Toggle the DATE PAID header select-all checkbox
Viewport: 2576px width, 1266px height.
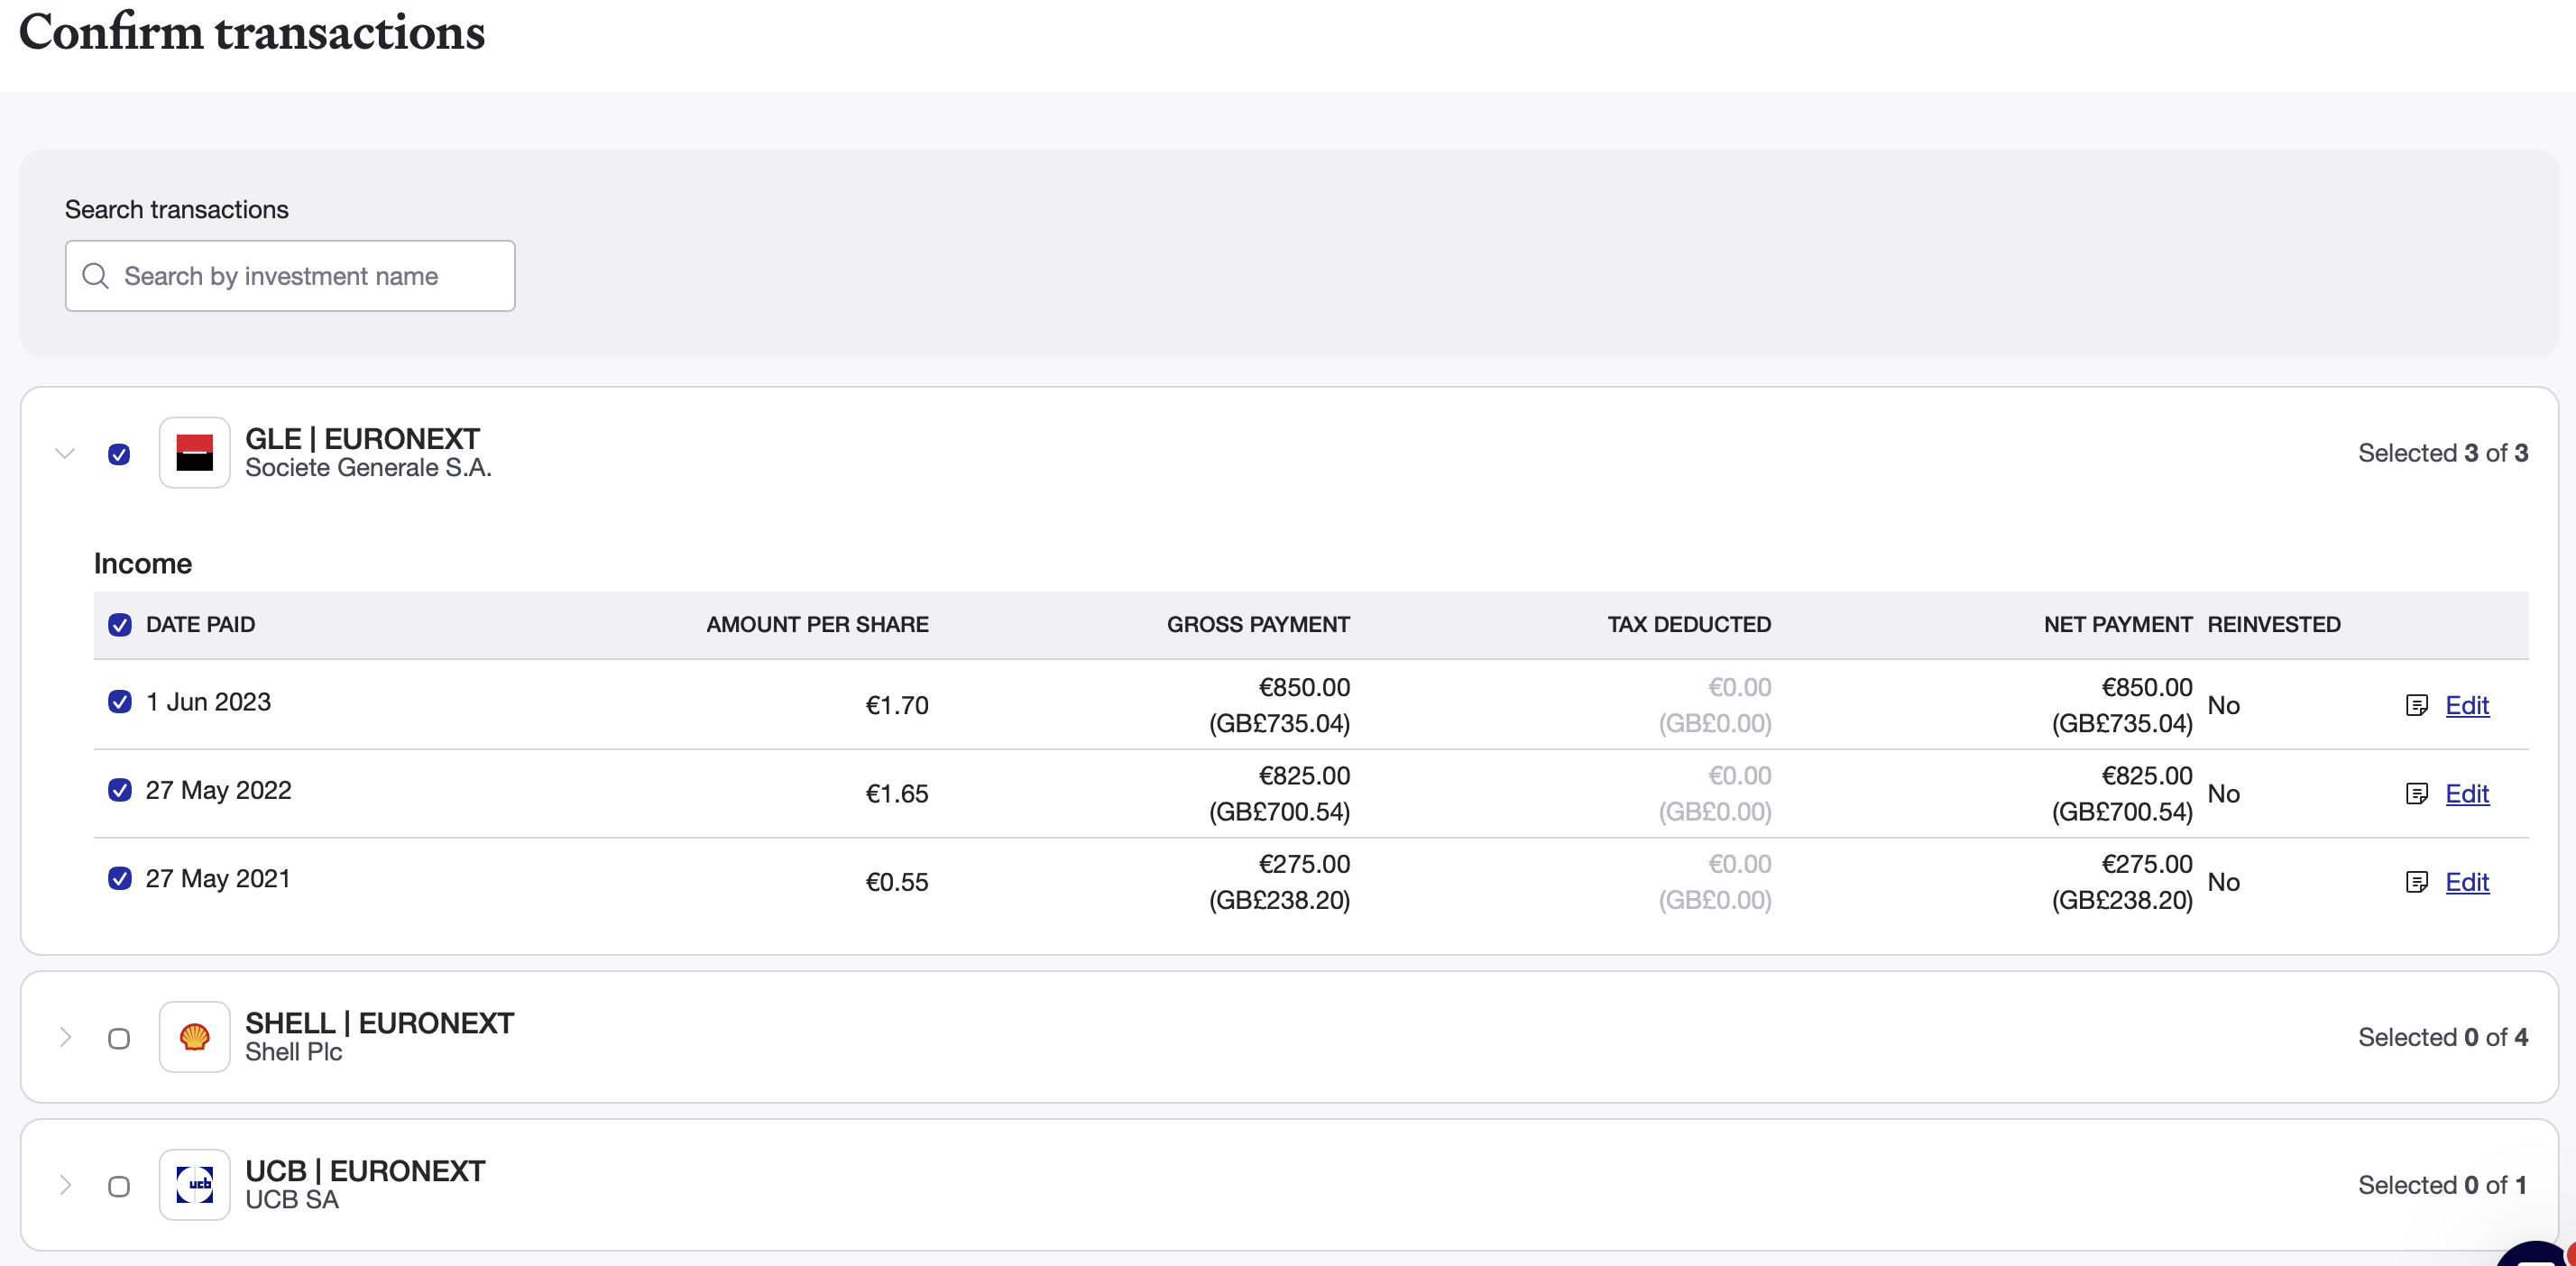point(120,625)
